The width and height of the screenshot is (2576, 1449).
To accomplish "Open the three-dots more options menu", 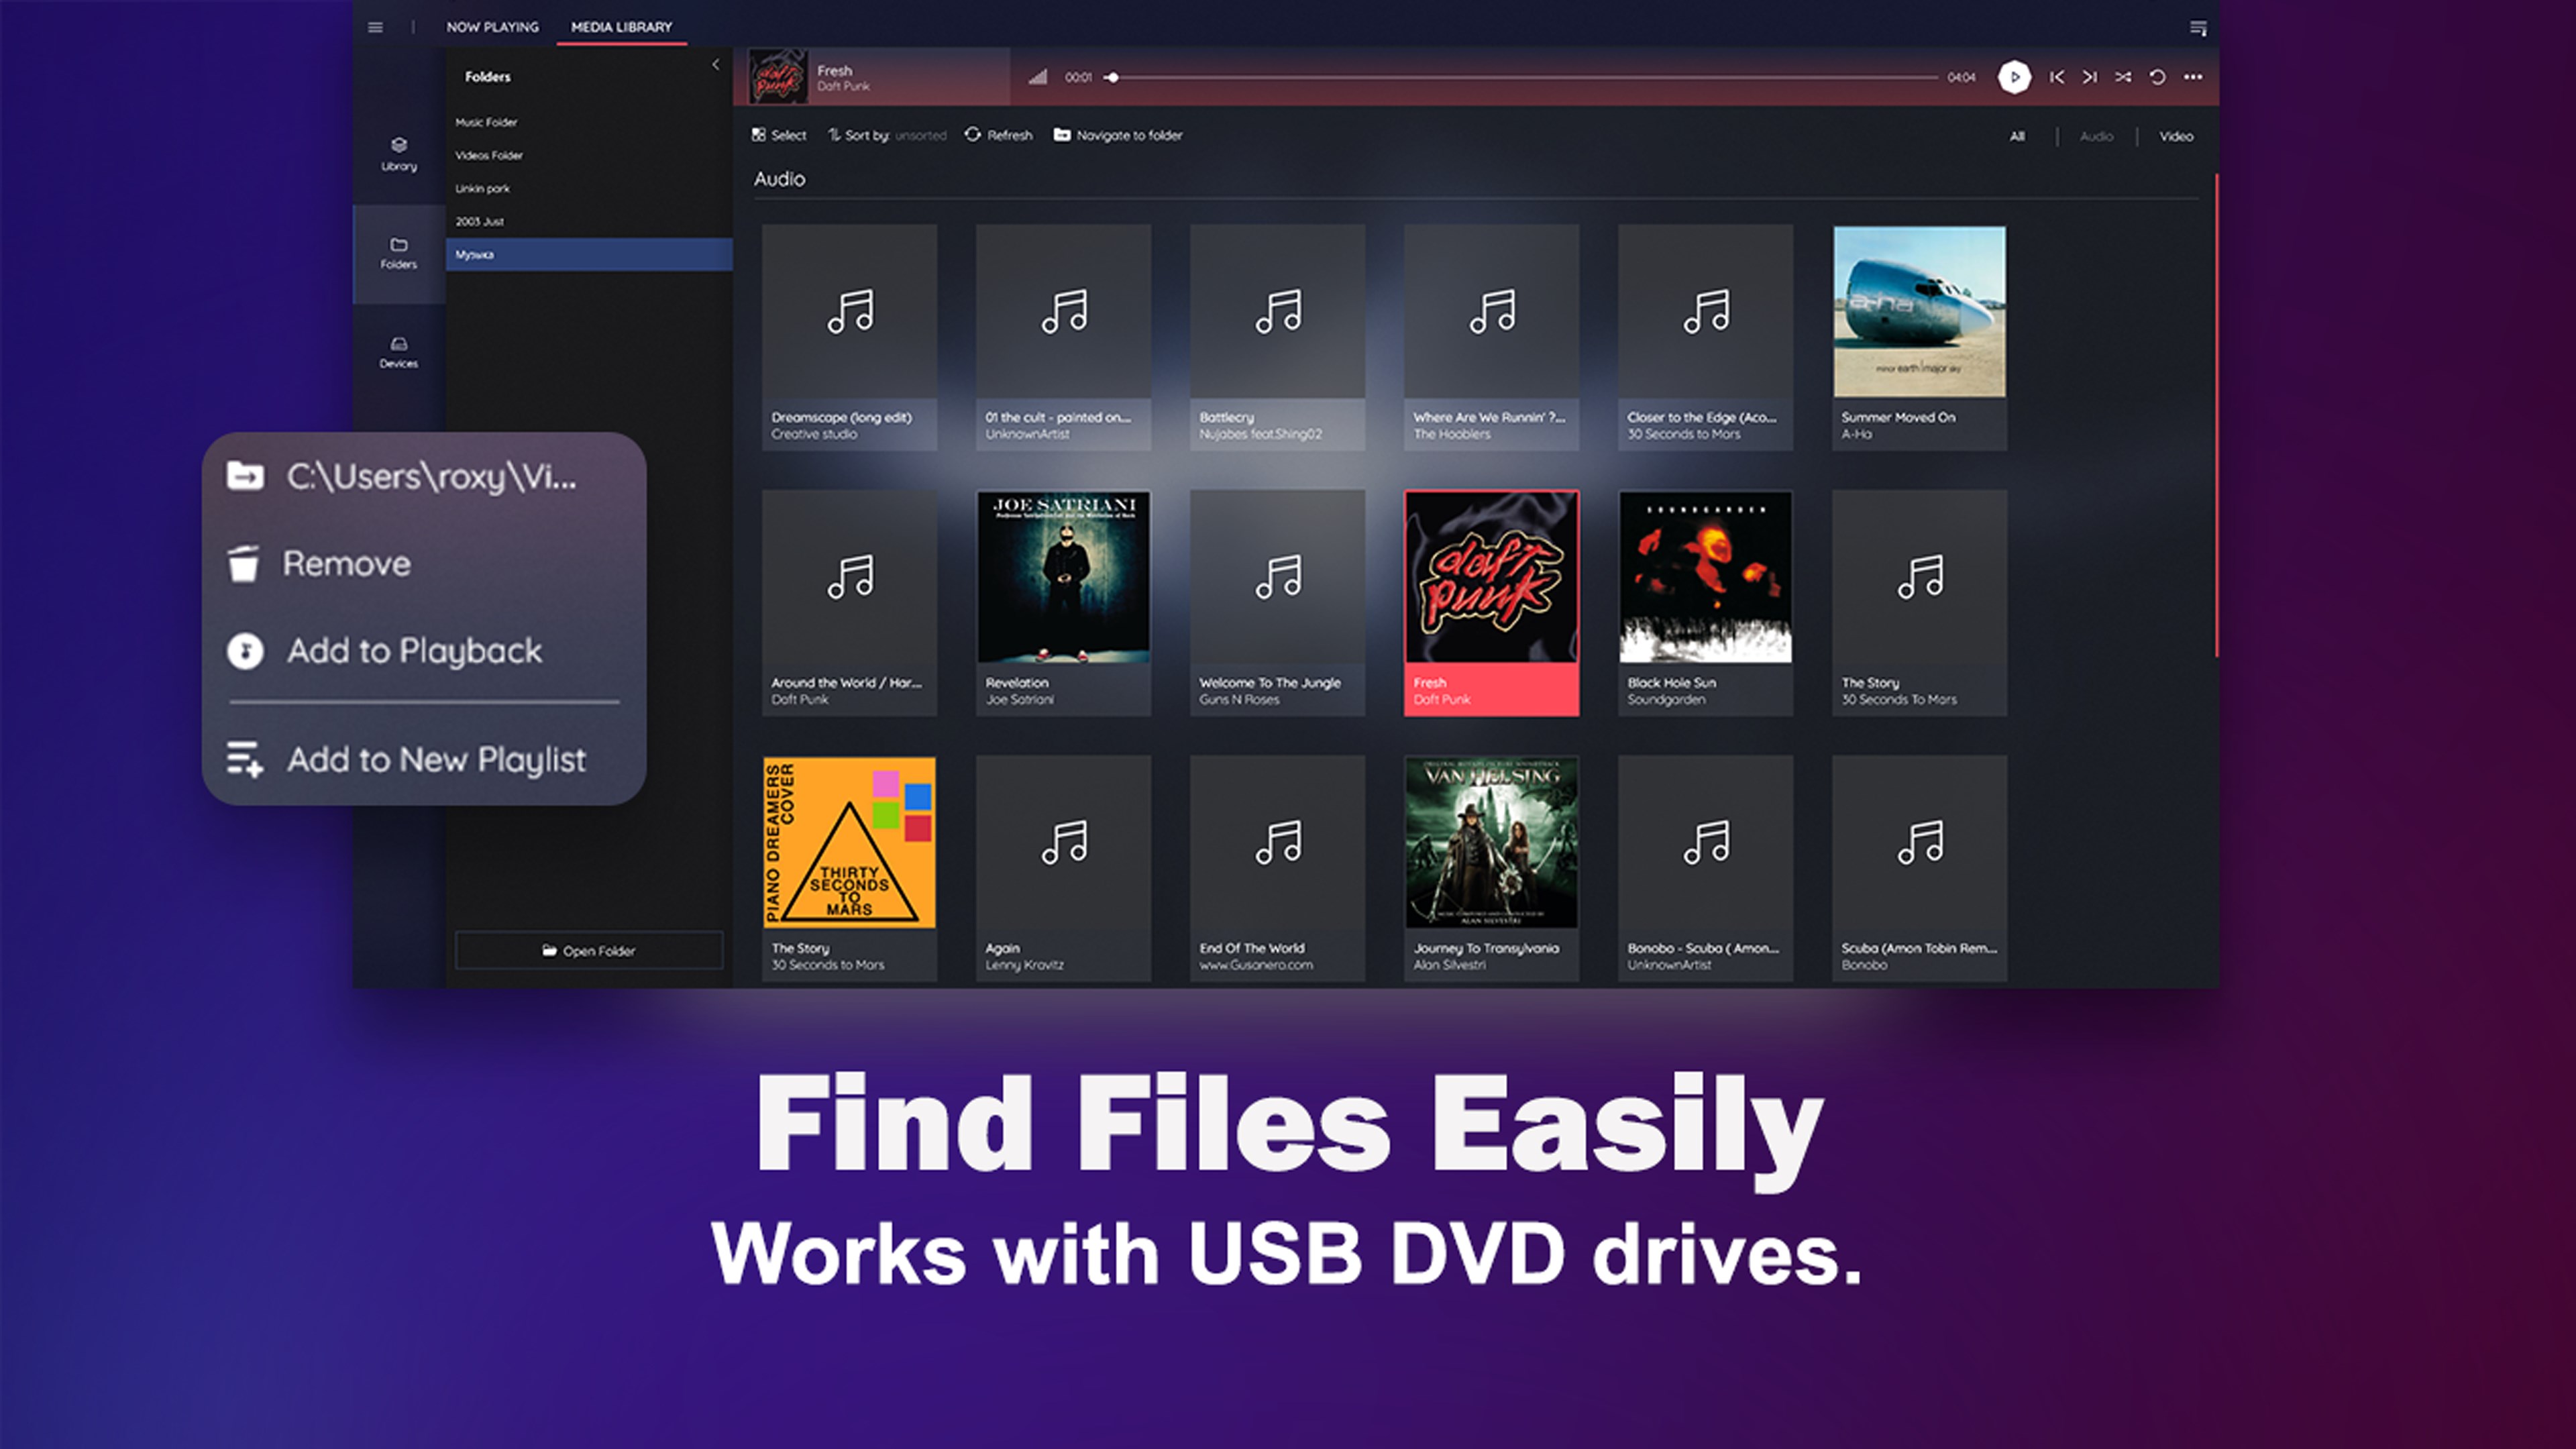I will pyautogui.click(x=2193, y=77).
